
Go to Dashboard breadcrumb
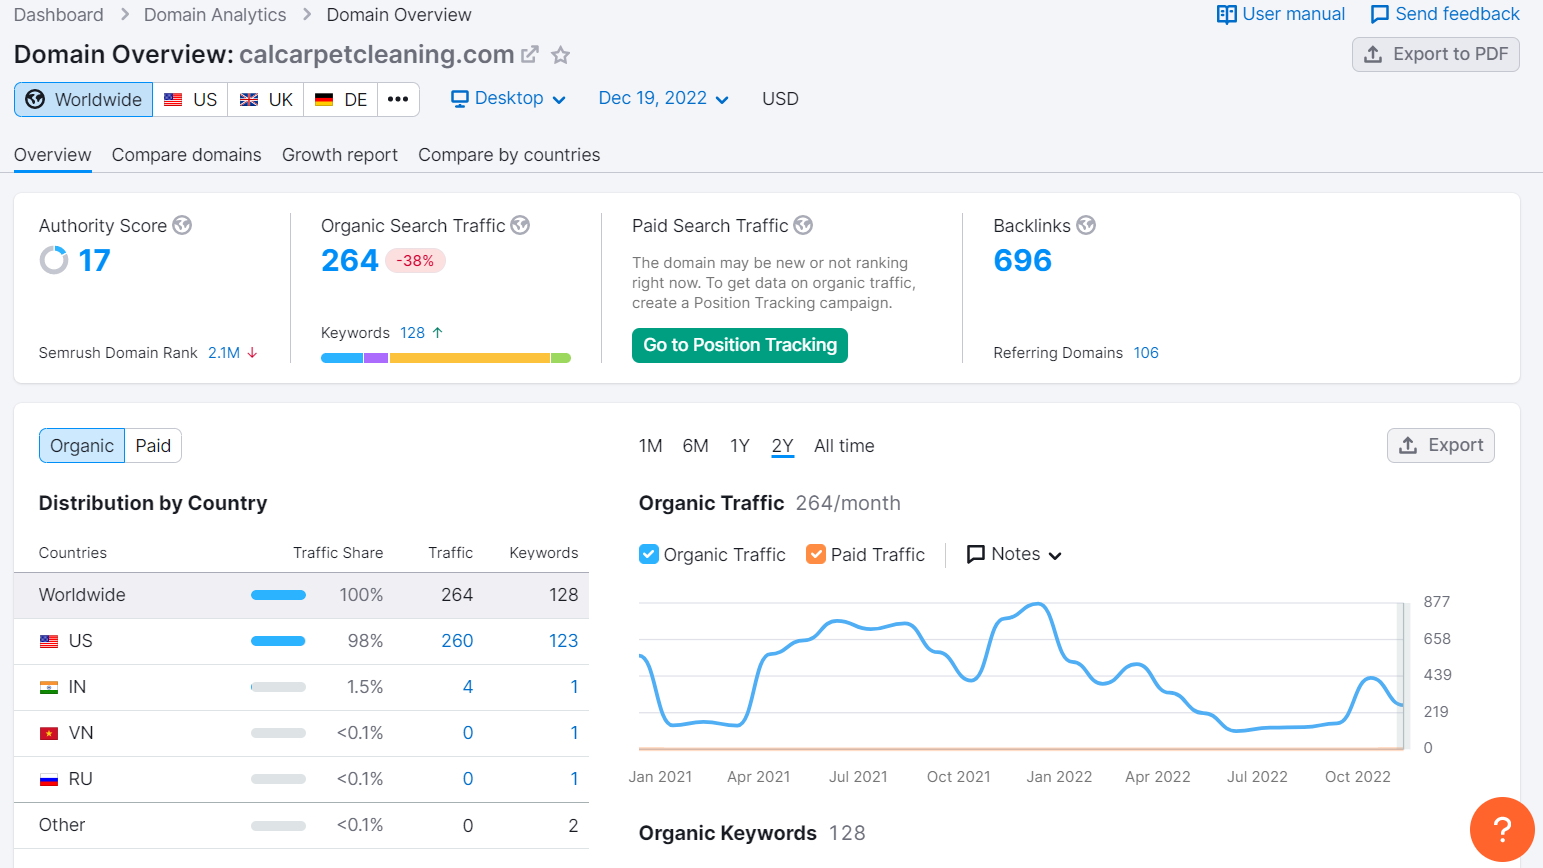pyautogui.click(x=59, y=15)
